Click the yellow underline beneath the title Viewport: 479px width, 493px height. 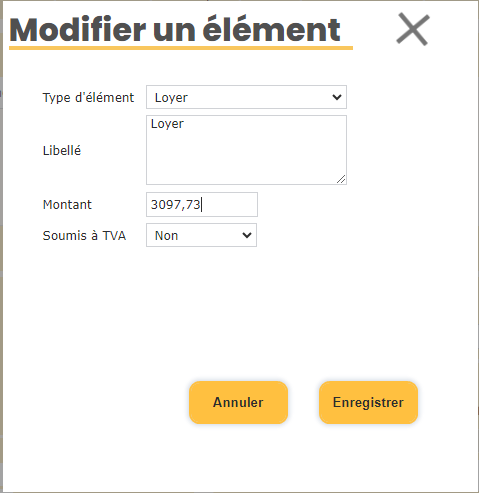tap(181, 48)
